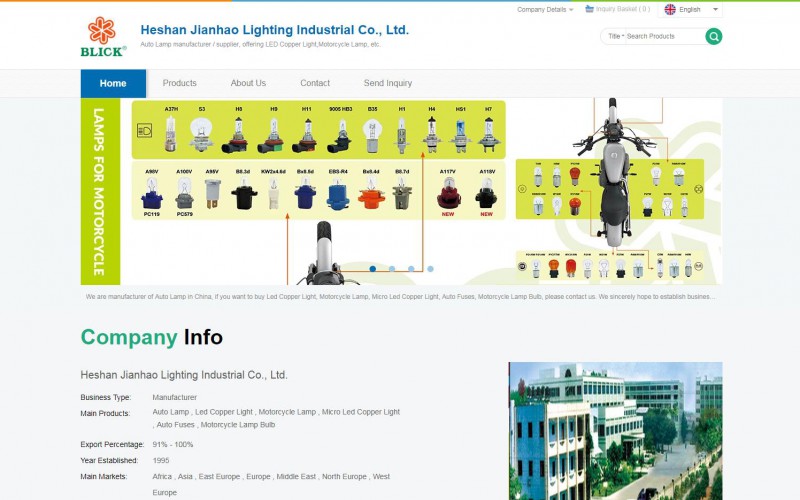The height and width of the screenshot is (500, 800).
Task: Select the fourth carousel slide dot
Action: 430,268
